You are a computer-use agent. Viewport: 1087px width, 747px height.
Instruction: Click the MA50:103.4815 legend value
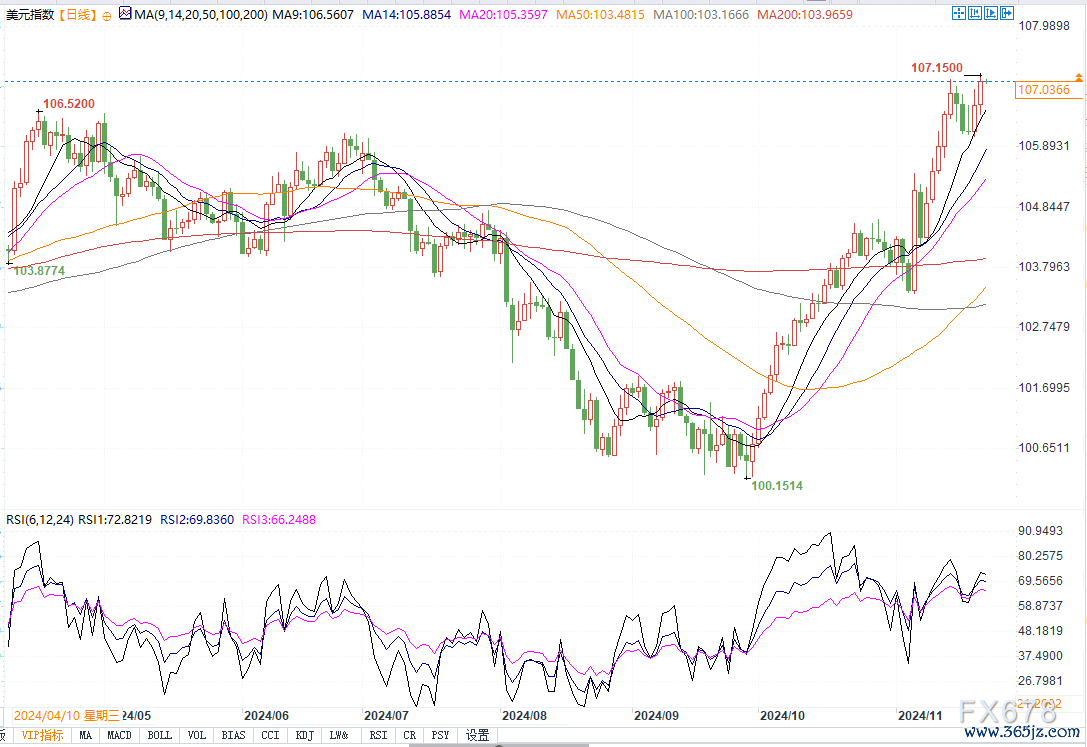click(x=600, y=15)
